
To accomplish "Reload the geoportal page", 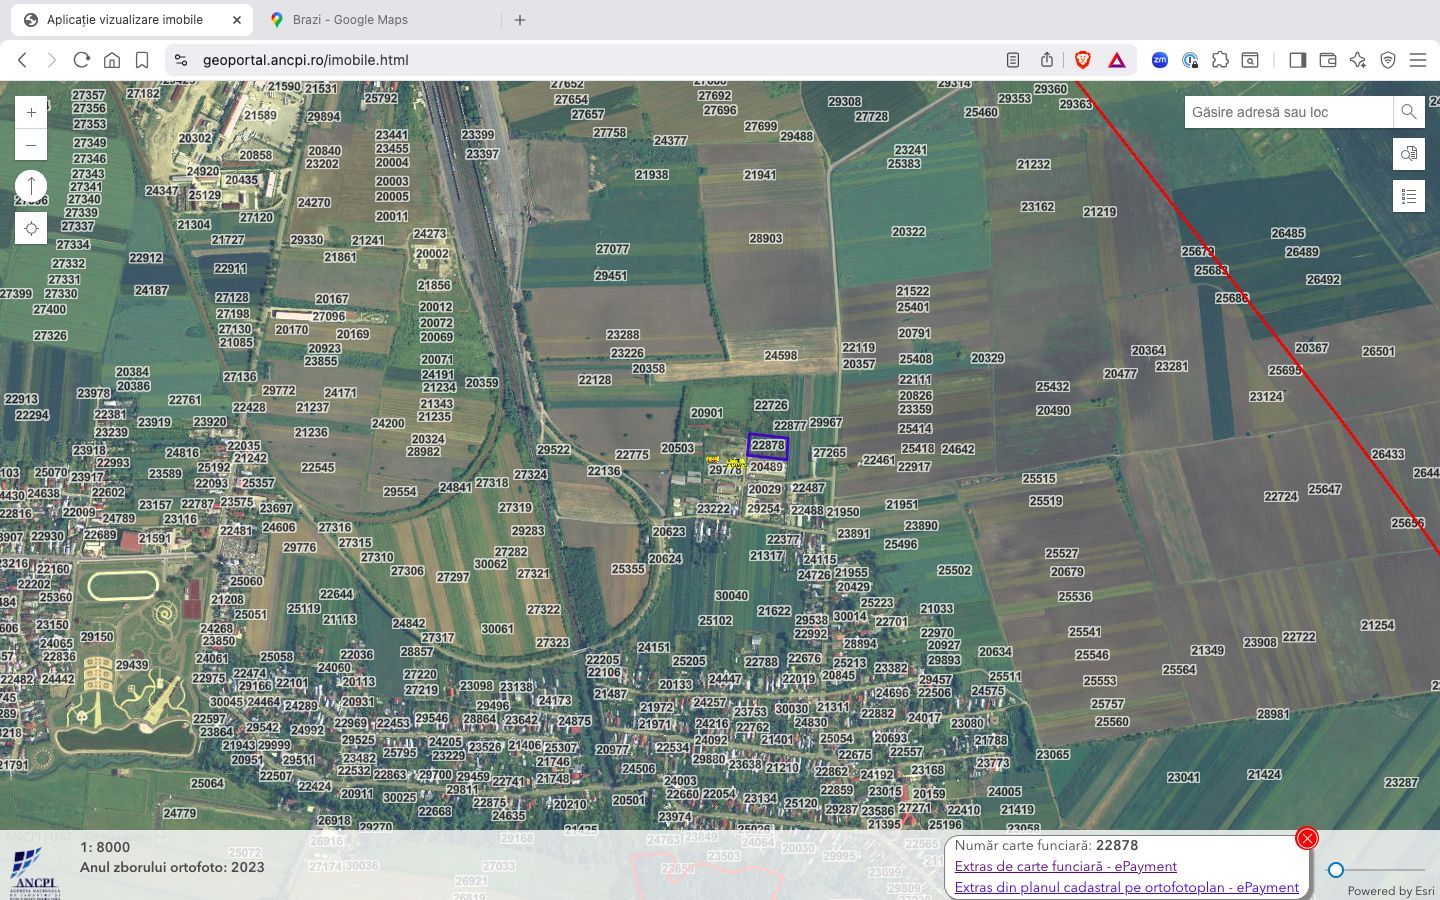I will (x=82, y=60).
